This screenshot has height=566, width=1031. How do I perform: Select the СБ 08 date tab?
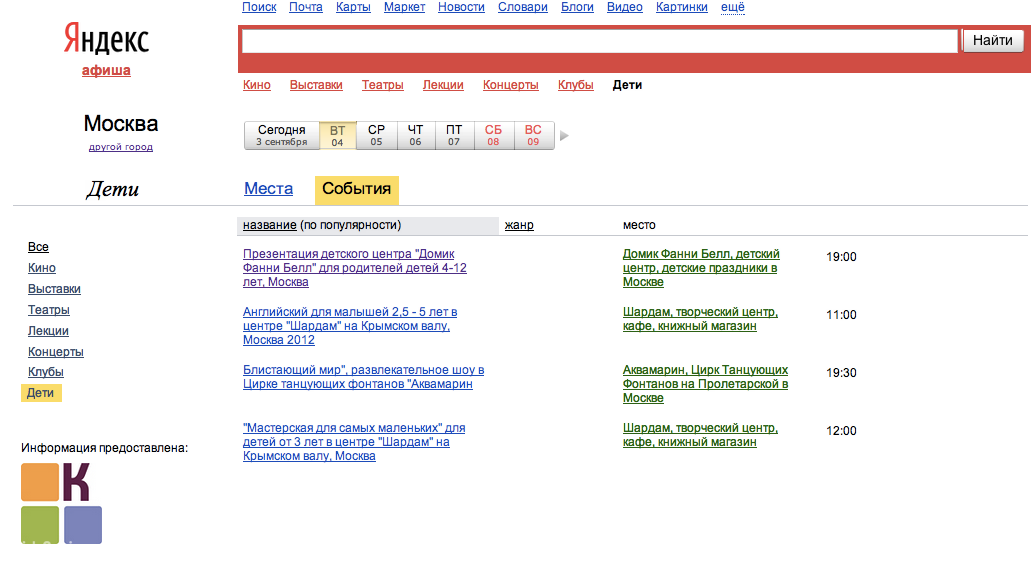(x=493, y=135)
